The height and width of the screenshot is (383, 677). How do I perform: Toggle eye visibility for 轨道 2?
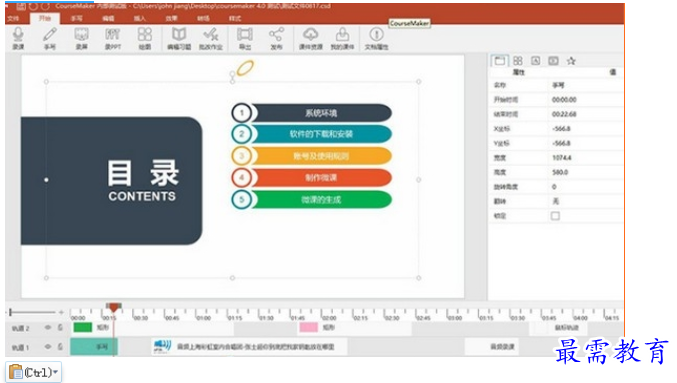pyautogui.click(x=48, y=328)
